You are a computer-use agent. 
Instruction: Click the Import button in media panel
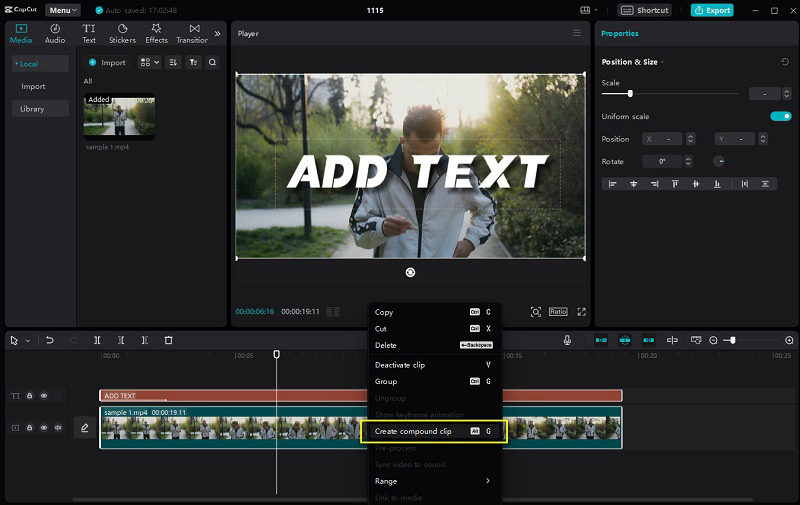click(x=107, y=62)
